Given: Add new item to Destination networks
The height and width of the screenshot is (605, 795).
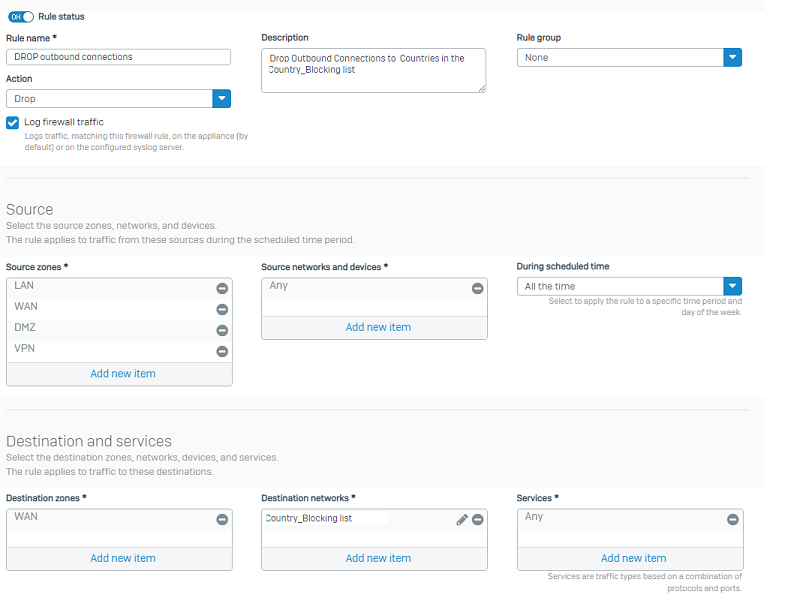Looking at the screenshot, I should pos(378,558).
